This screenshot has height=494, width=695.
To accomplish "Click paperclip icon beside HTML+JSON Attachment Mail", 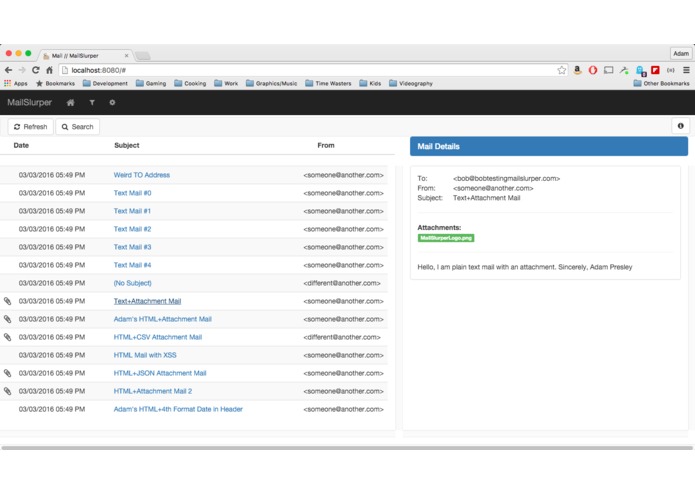I will 8,373.
